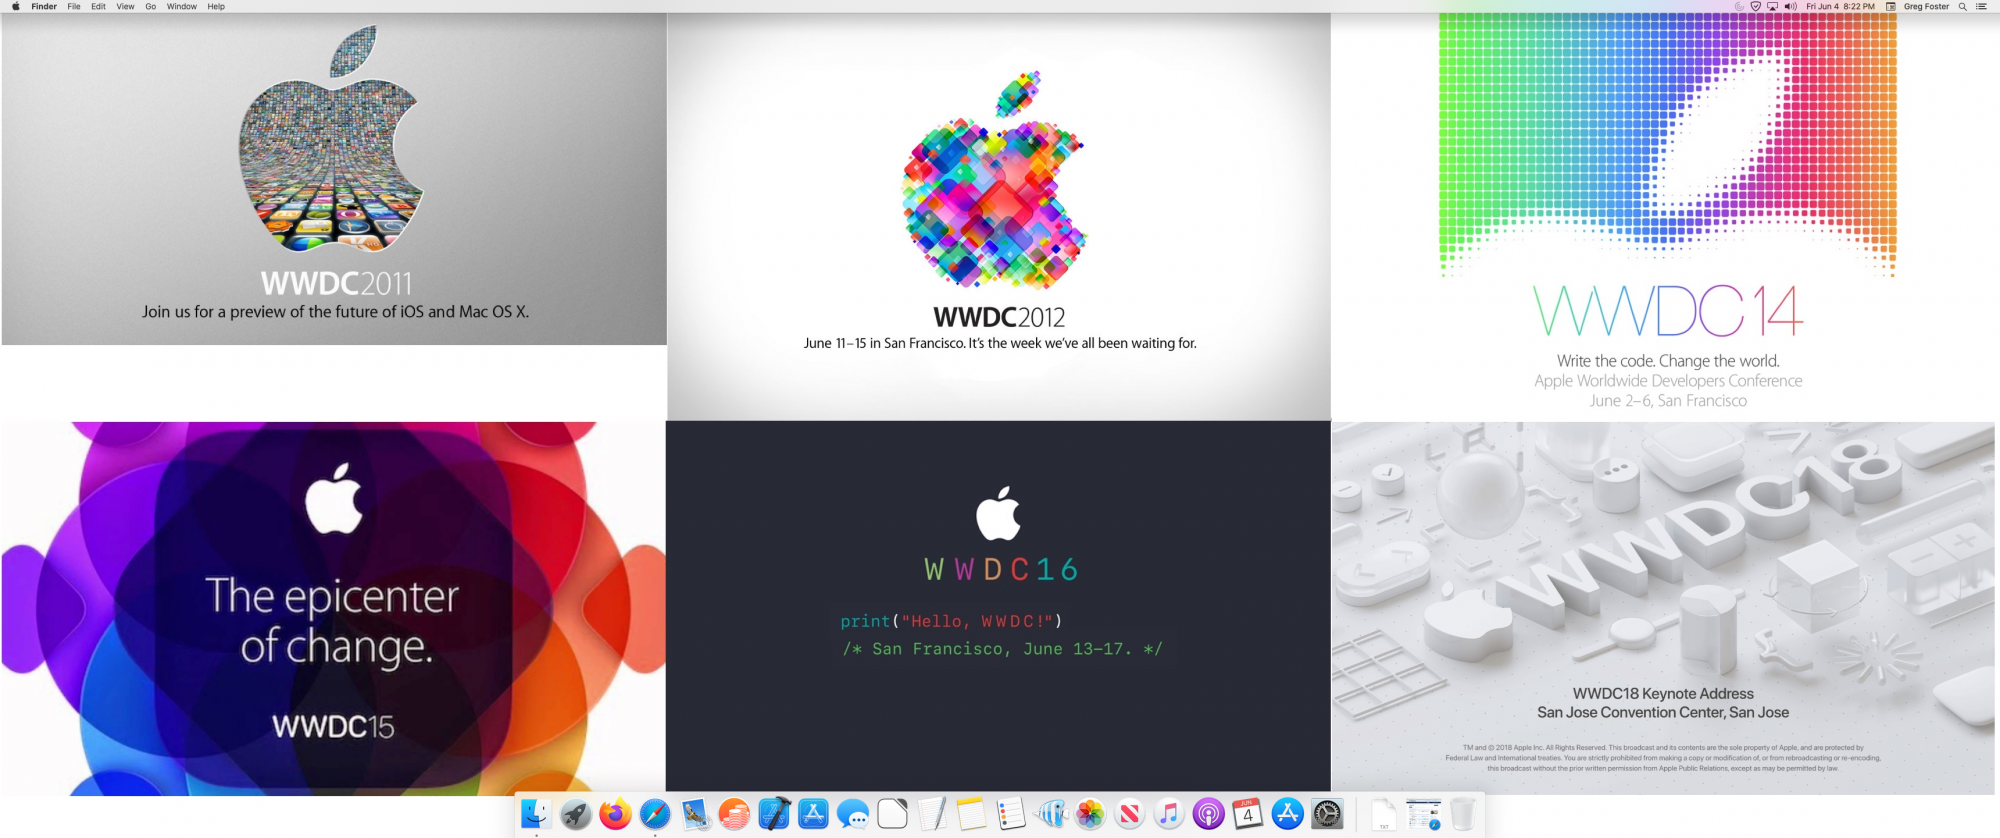The width and height of the screenshot is (2000, 838).
Task: Open LibreOffice white document icon in Dock
Action: (892, 814)
